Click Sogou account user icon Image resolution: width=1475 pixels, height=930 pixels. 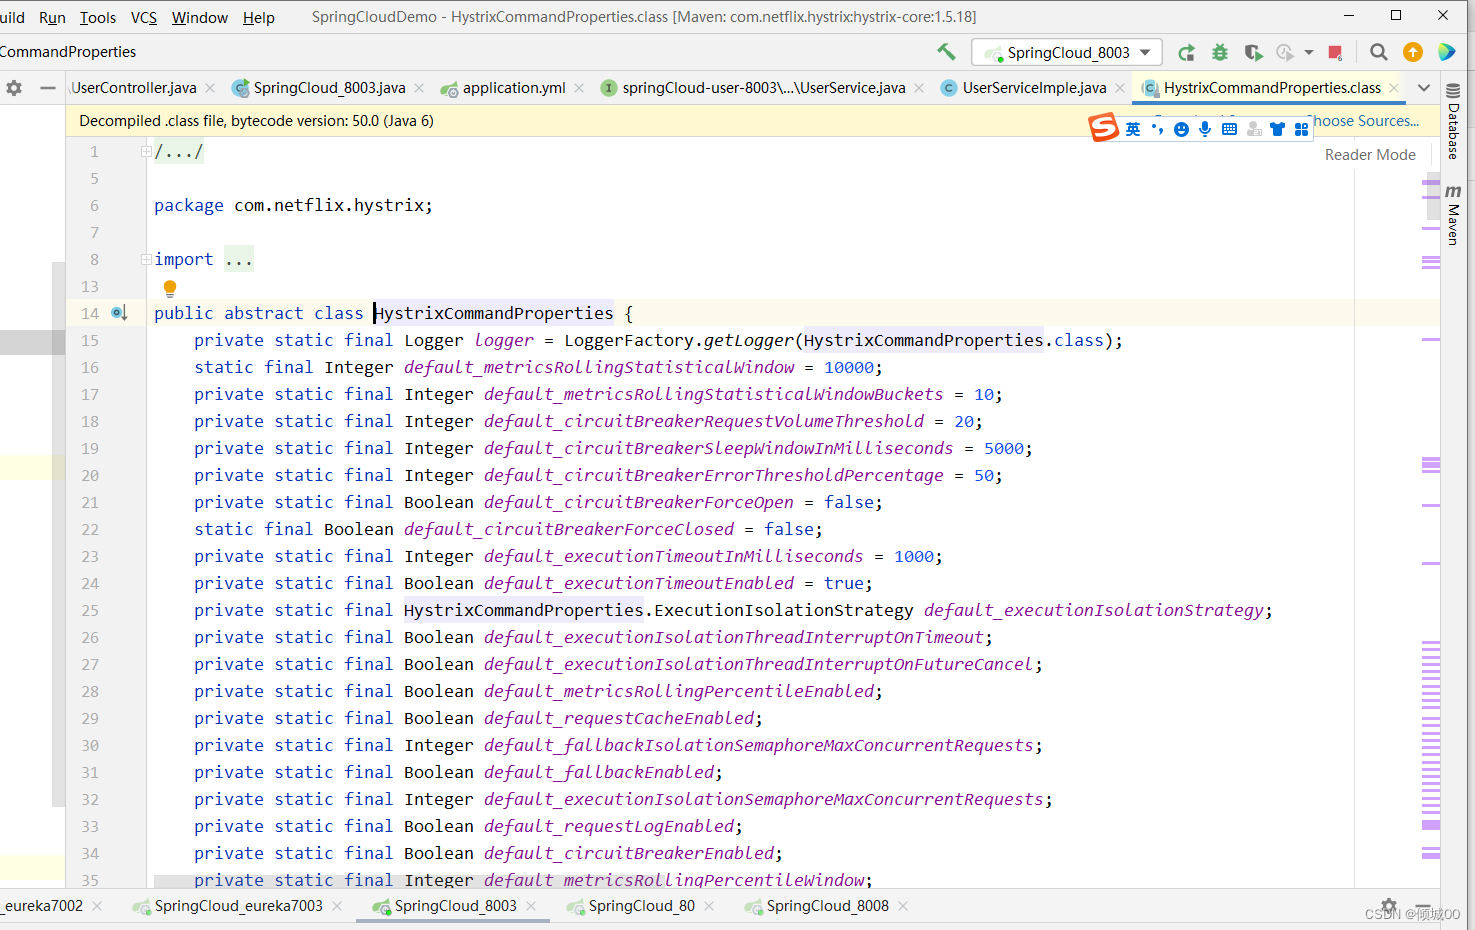1254,129
